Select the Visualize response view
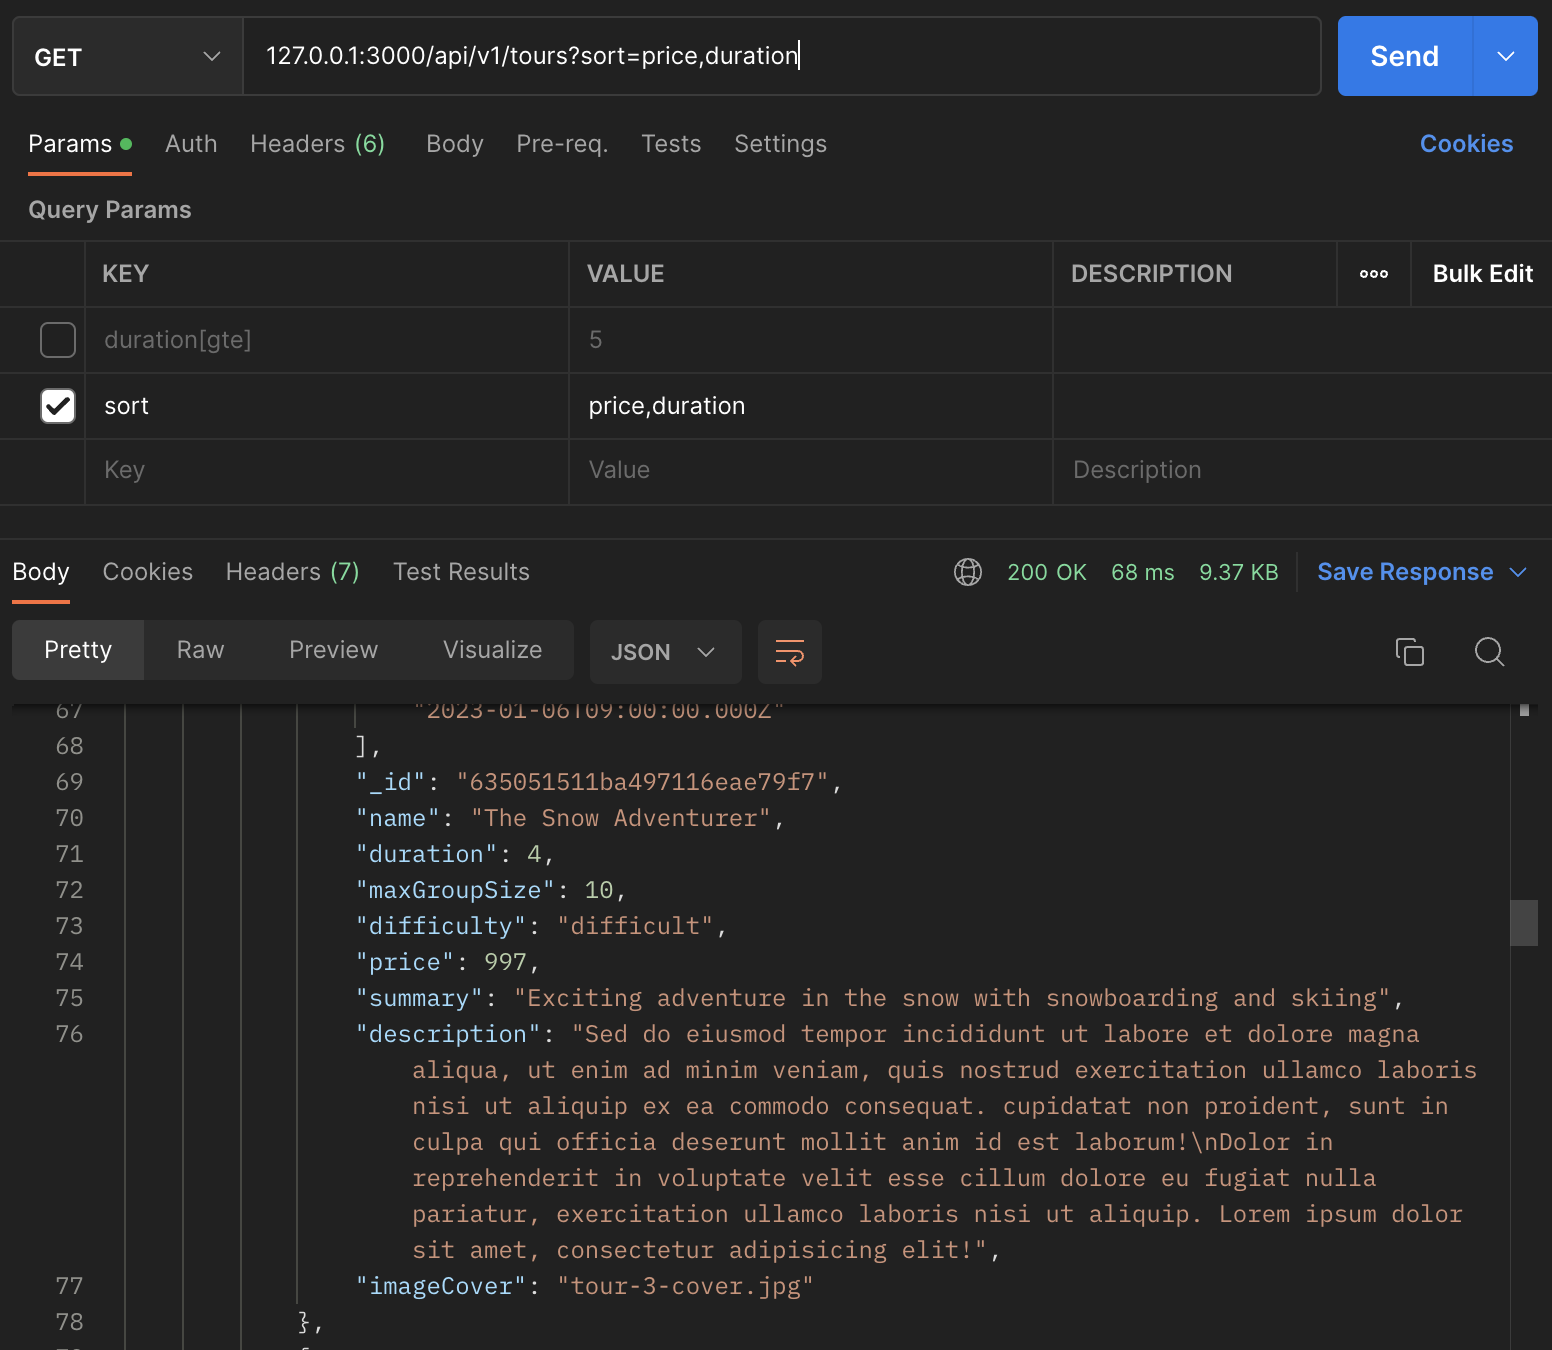The height and width of the screenshot is (1350, 1552). tap(492, 650)
